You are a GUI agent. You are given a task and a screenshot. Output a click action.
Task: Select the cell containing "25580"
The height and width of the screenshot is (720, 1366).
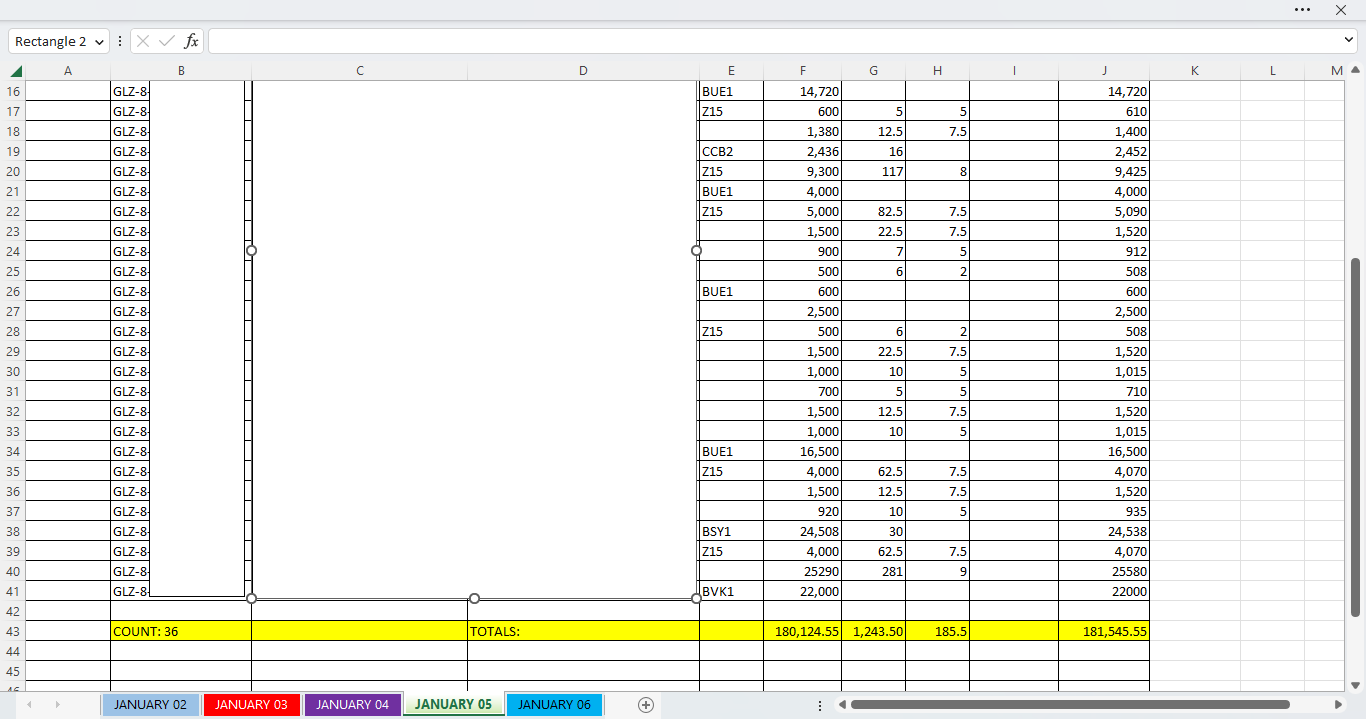click(1104, 571)
